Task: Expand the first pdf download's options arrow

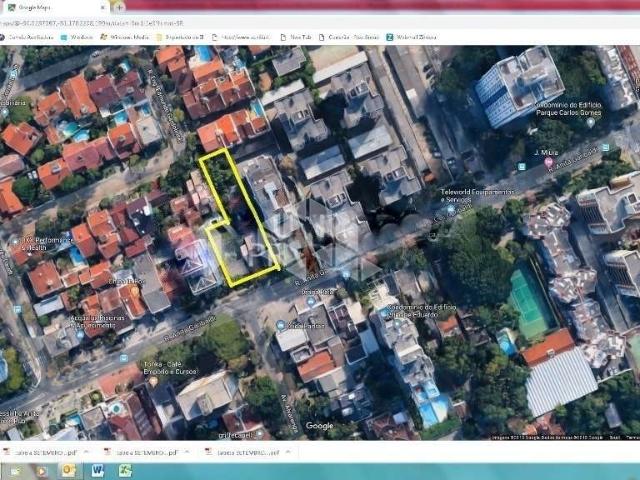Action: coord(86,452)
